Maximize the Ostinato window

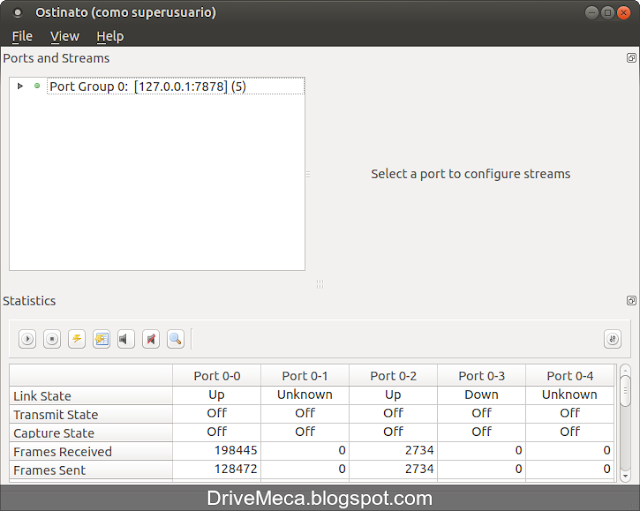point(608,13)
